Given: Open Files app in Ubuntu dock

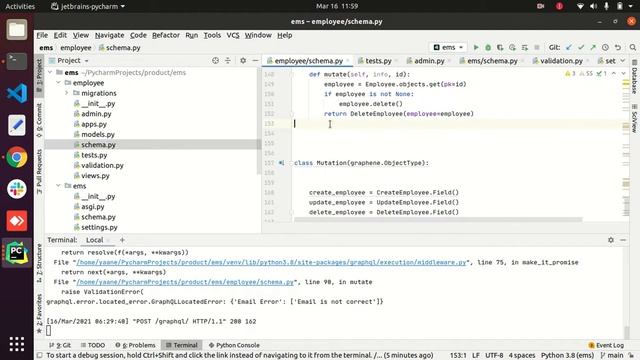Looking at the screenshot, I should [17, 29].
